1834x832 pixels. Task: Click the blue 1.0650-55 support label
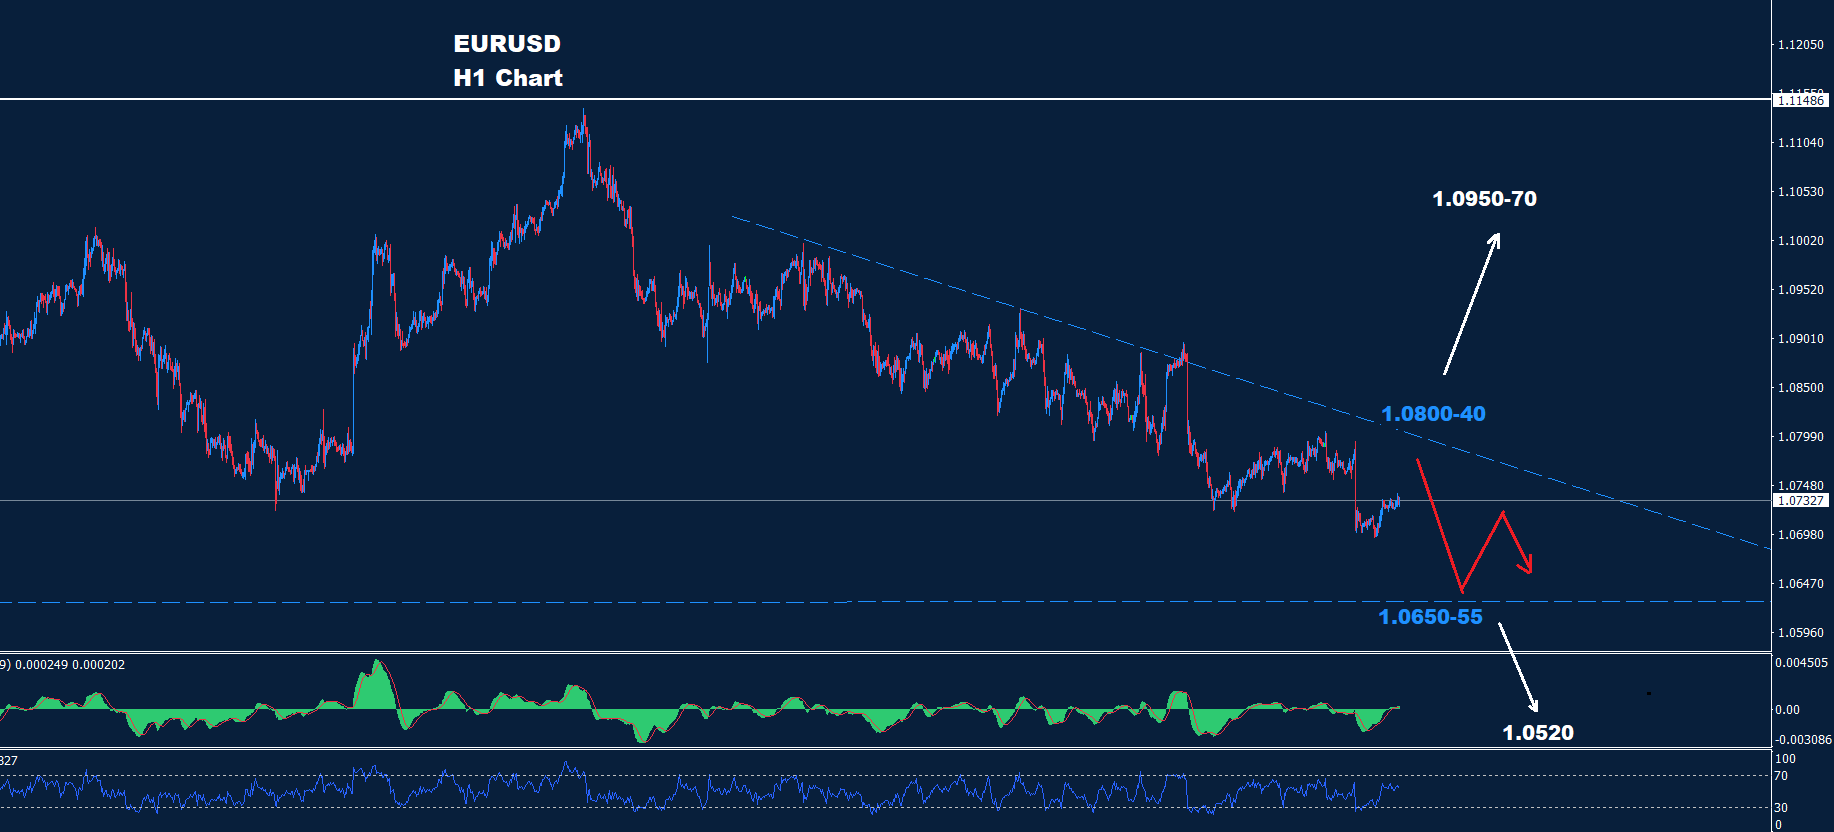click(x=1430, y=617)
